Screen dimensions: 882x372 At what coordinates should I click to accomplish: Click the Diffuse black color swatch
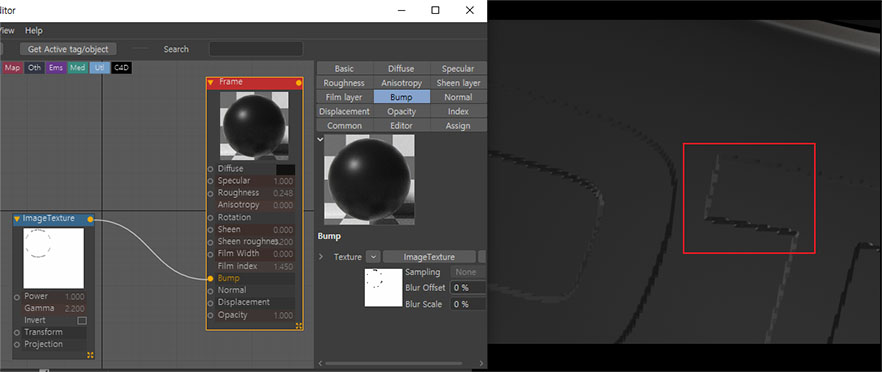[x=285, y=169]
